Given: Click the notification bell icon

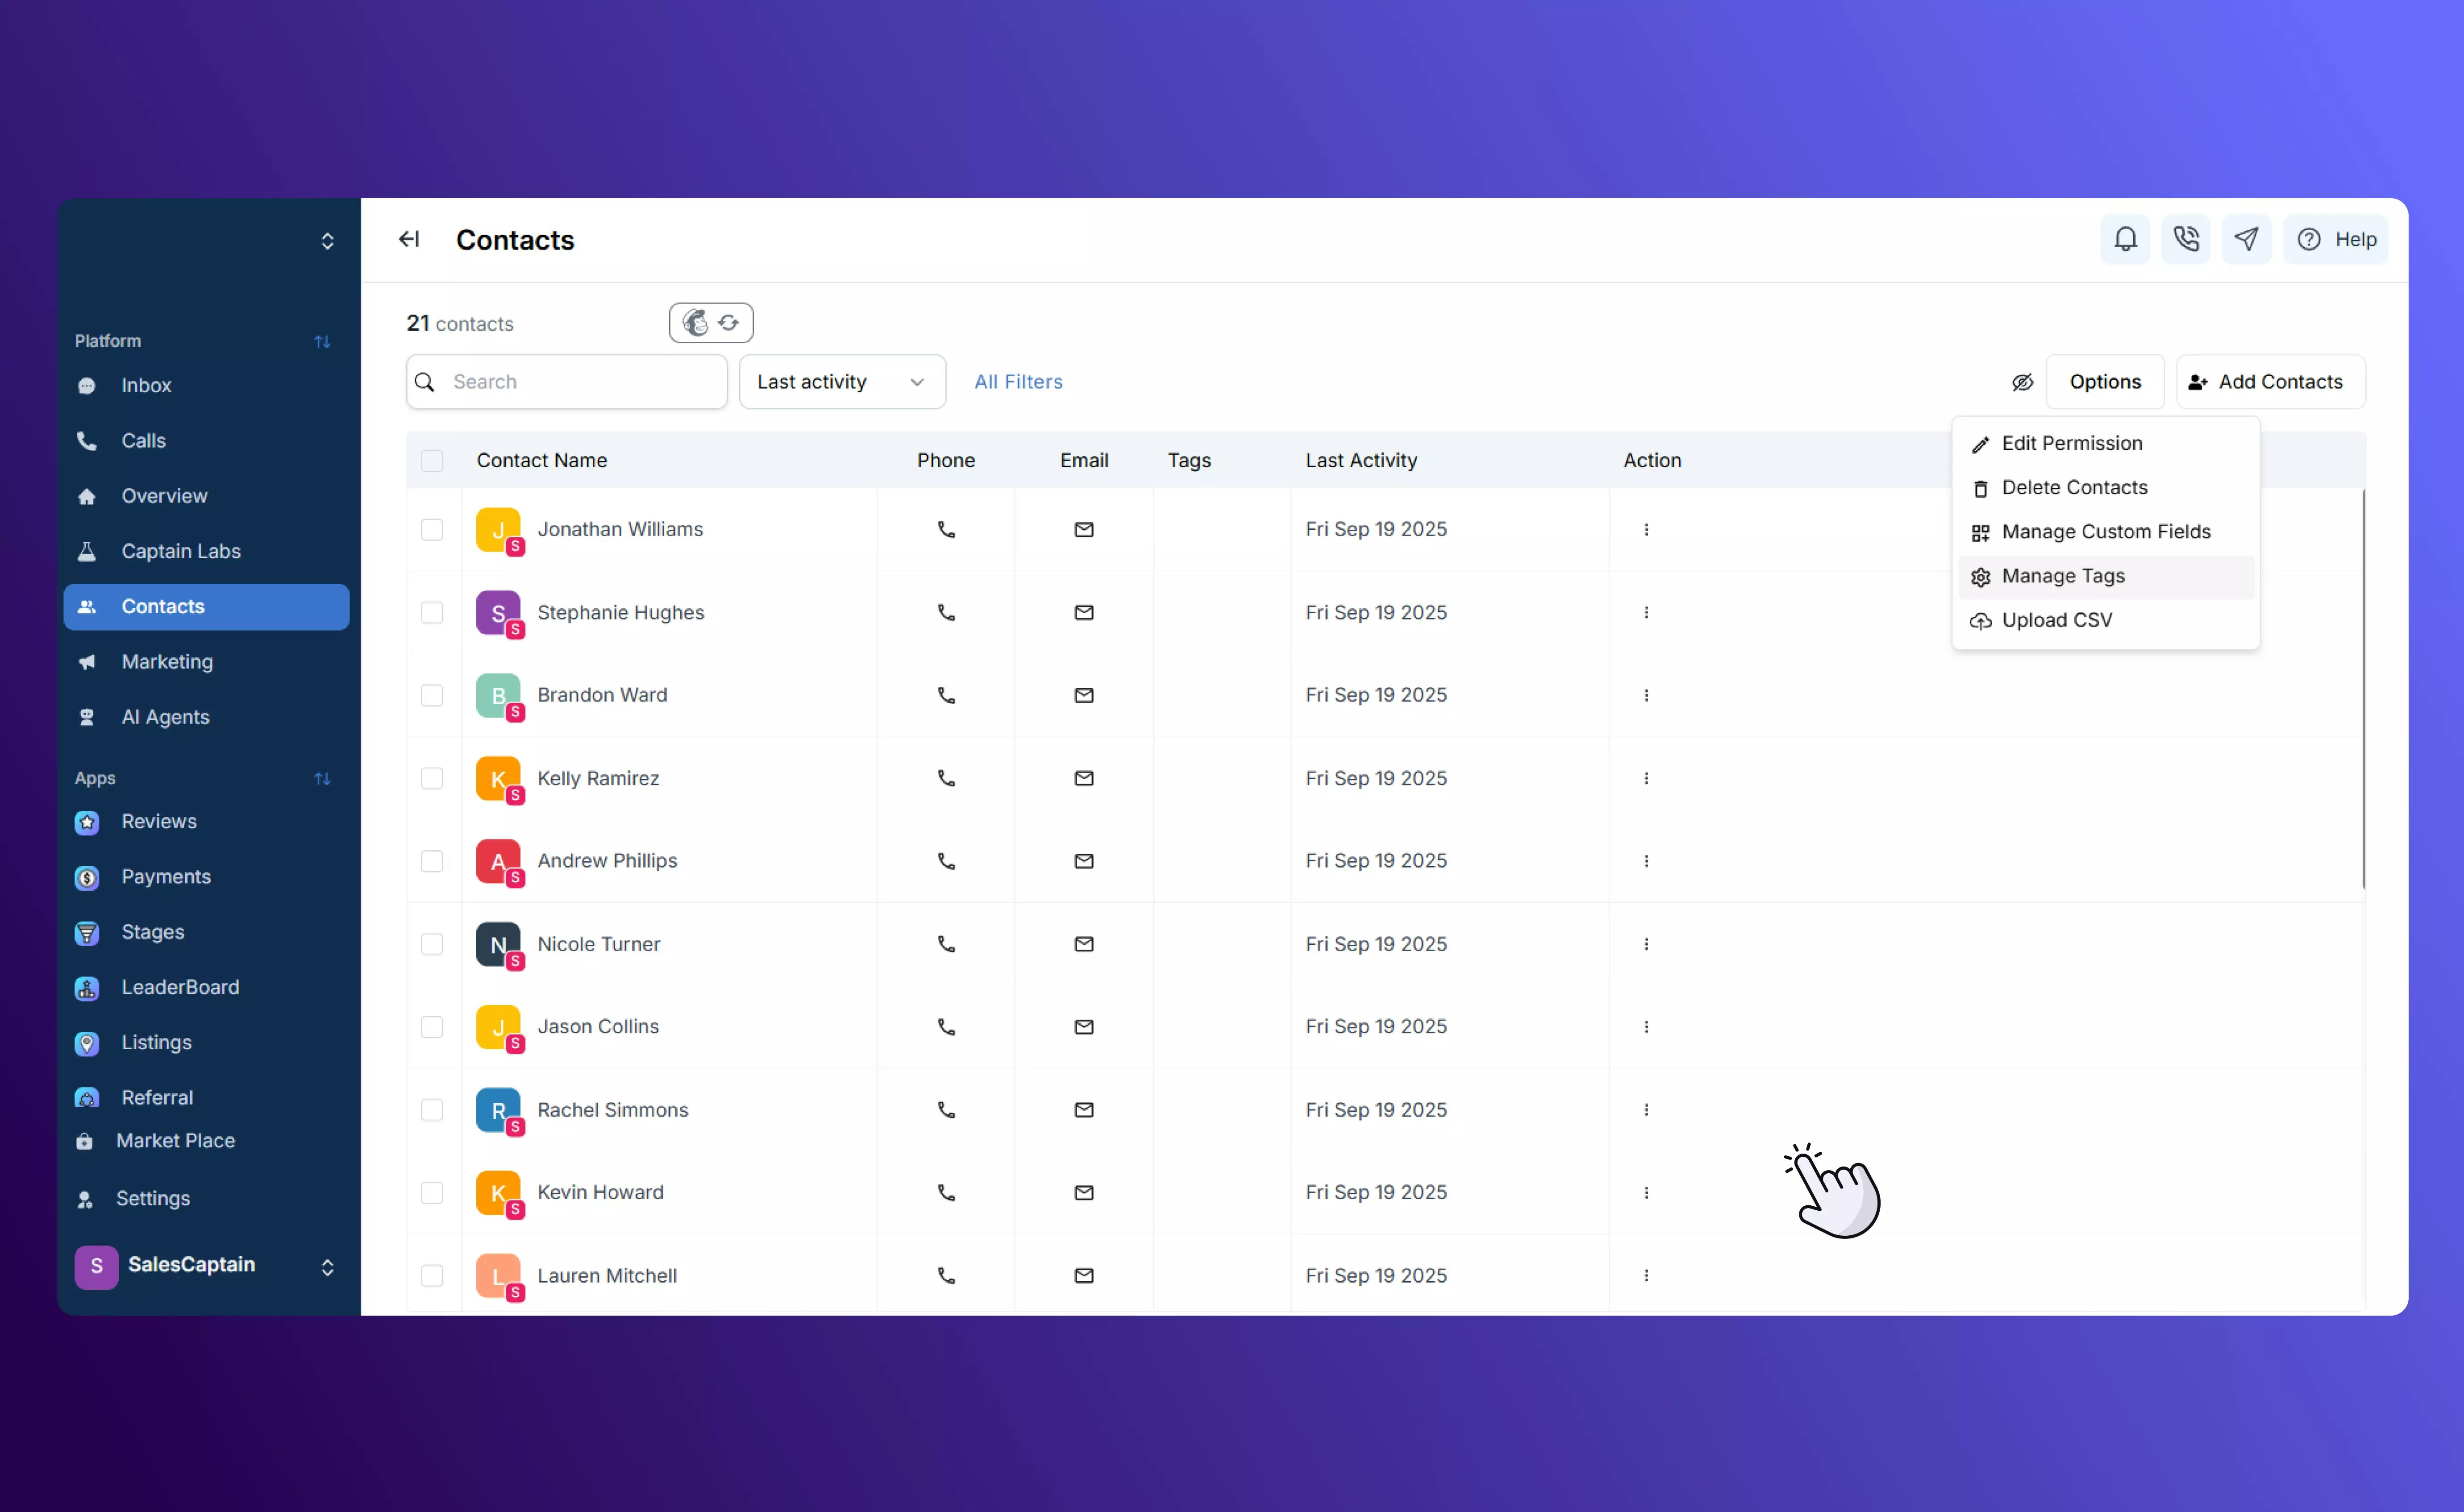Looking at the screenshot, I should (2125, 239).
